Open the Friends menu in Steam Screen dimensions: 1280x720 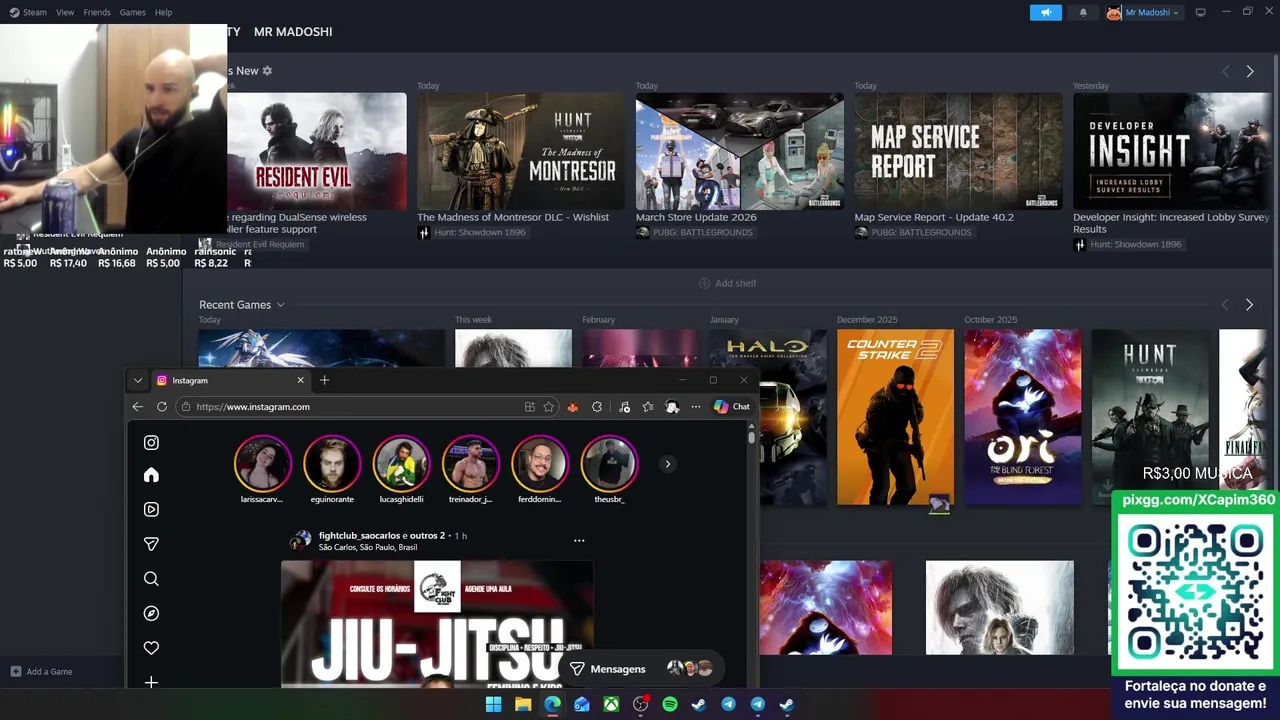pyautogui.click(x=97, y=12)
